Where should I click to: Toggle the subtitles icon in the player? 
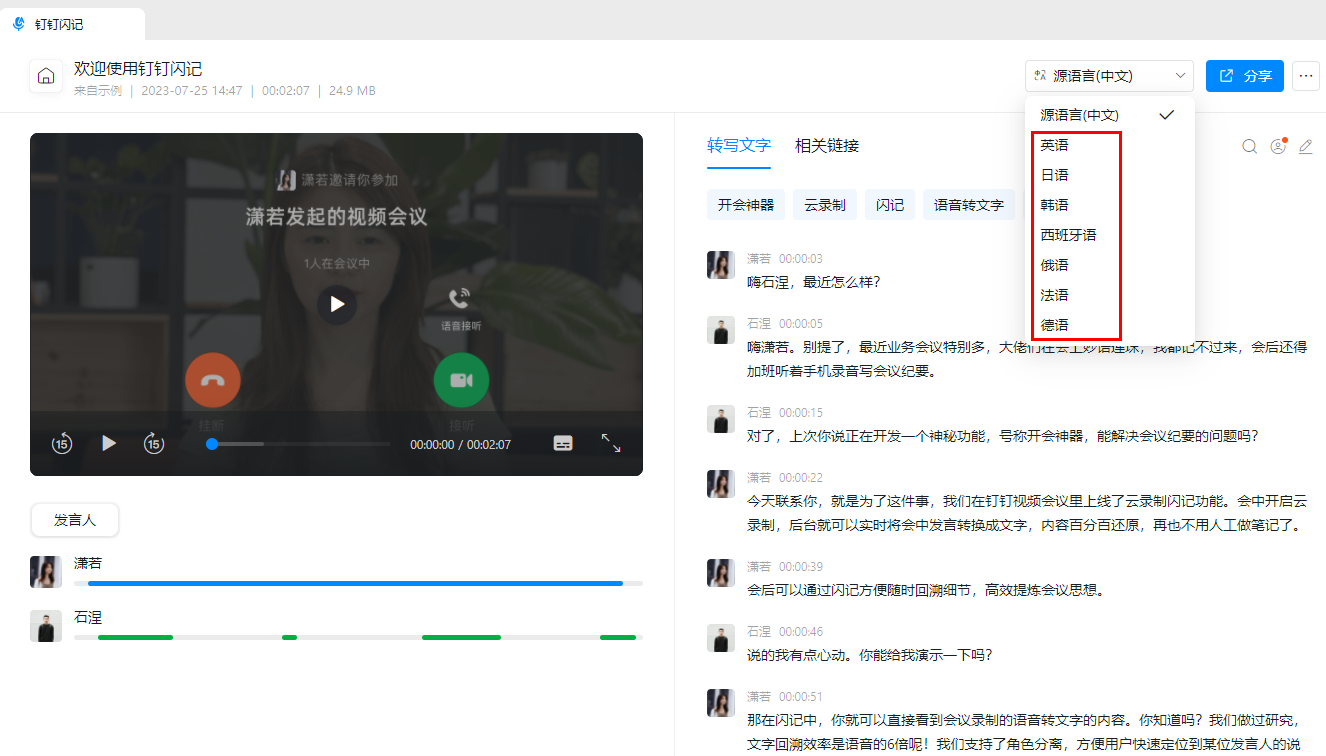point(563,443)
